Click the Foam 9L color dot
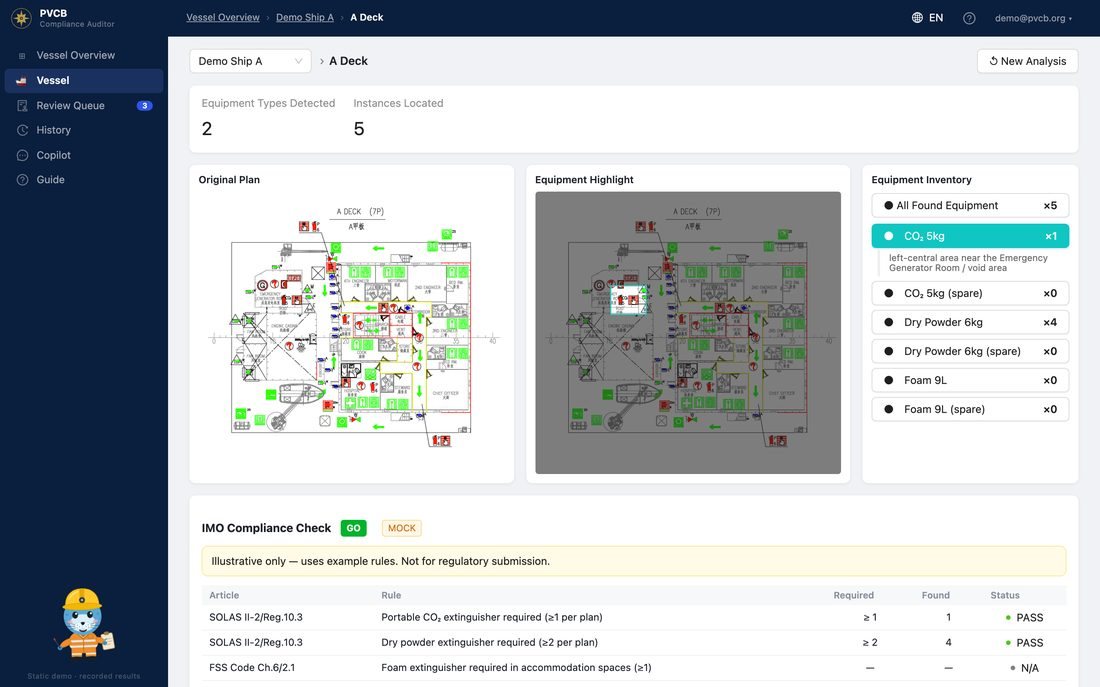 click(889, 380)
